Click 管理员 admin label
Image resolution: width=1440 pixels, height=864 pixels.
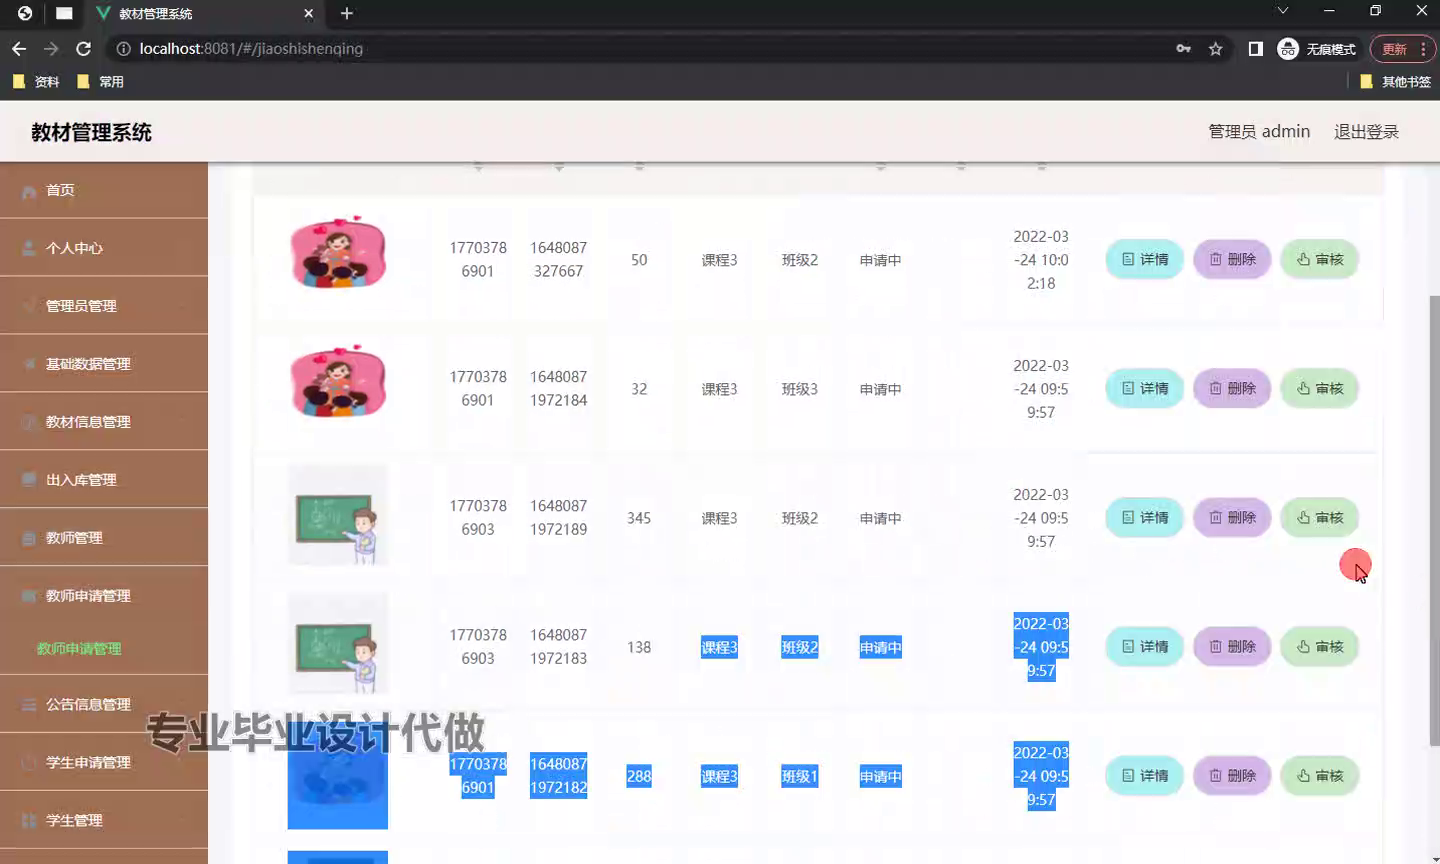(x=1259, y=132)
